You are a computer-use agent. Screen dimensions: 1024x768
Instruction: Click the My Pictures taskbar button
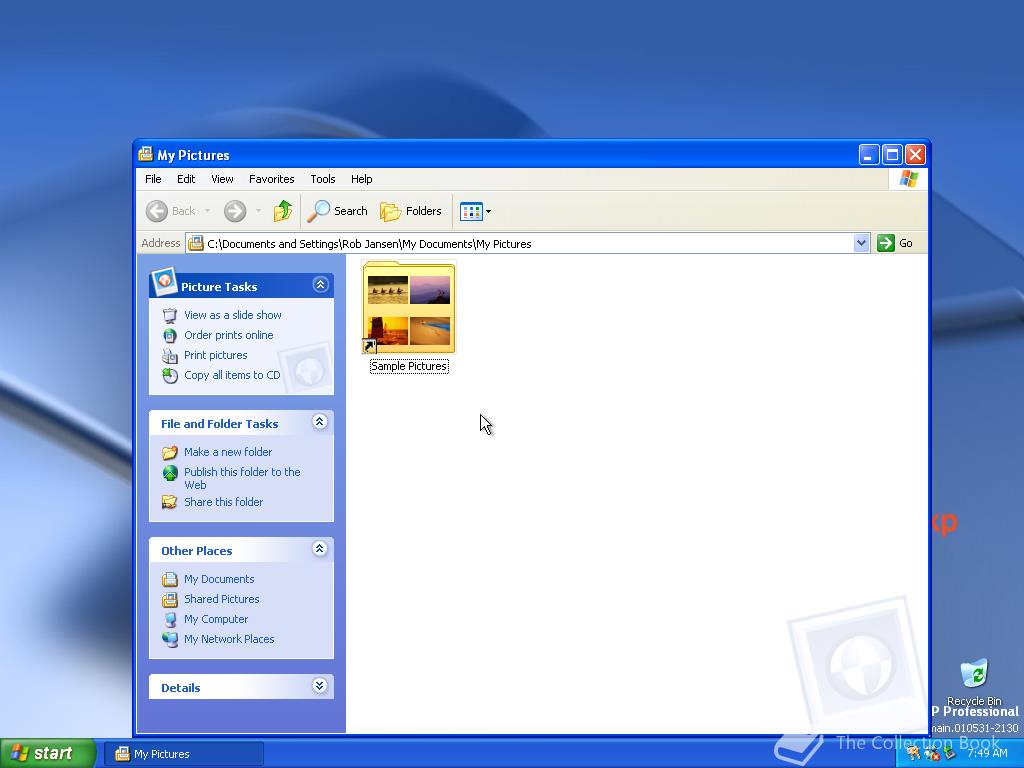[184, 754]
